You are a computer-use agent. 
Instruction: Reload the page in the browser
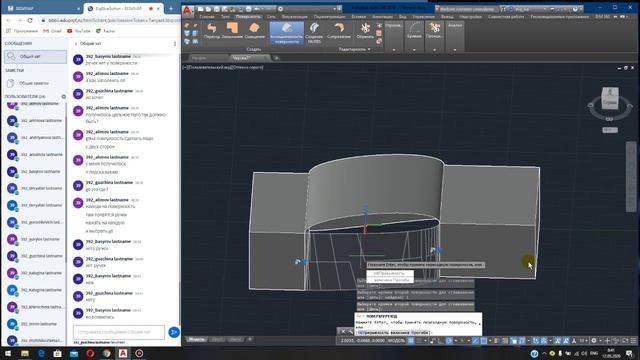tap(30, 20)
